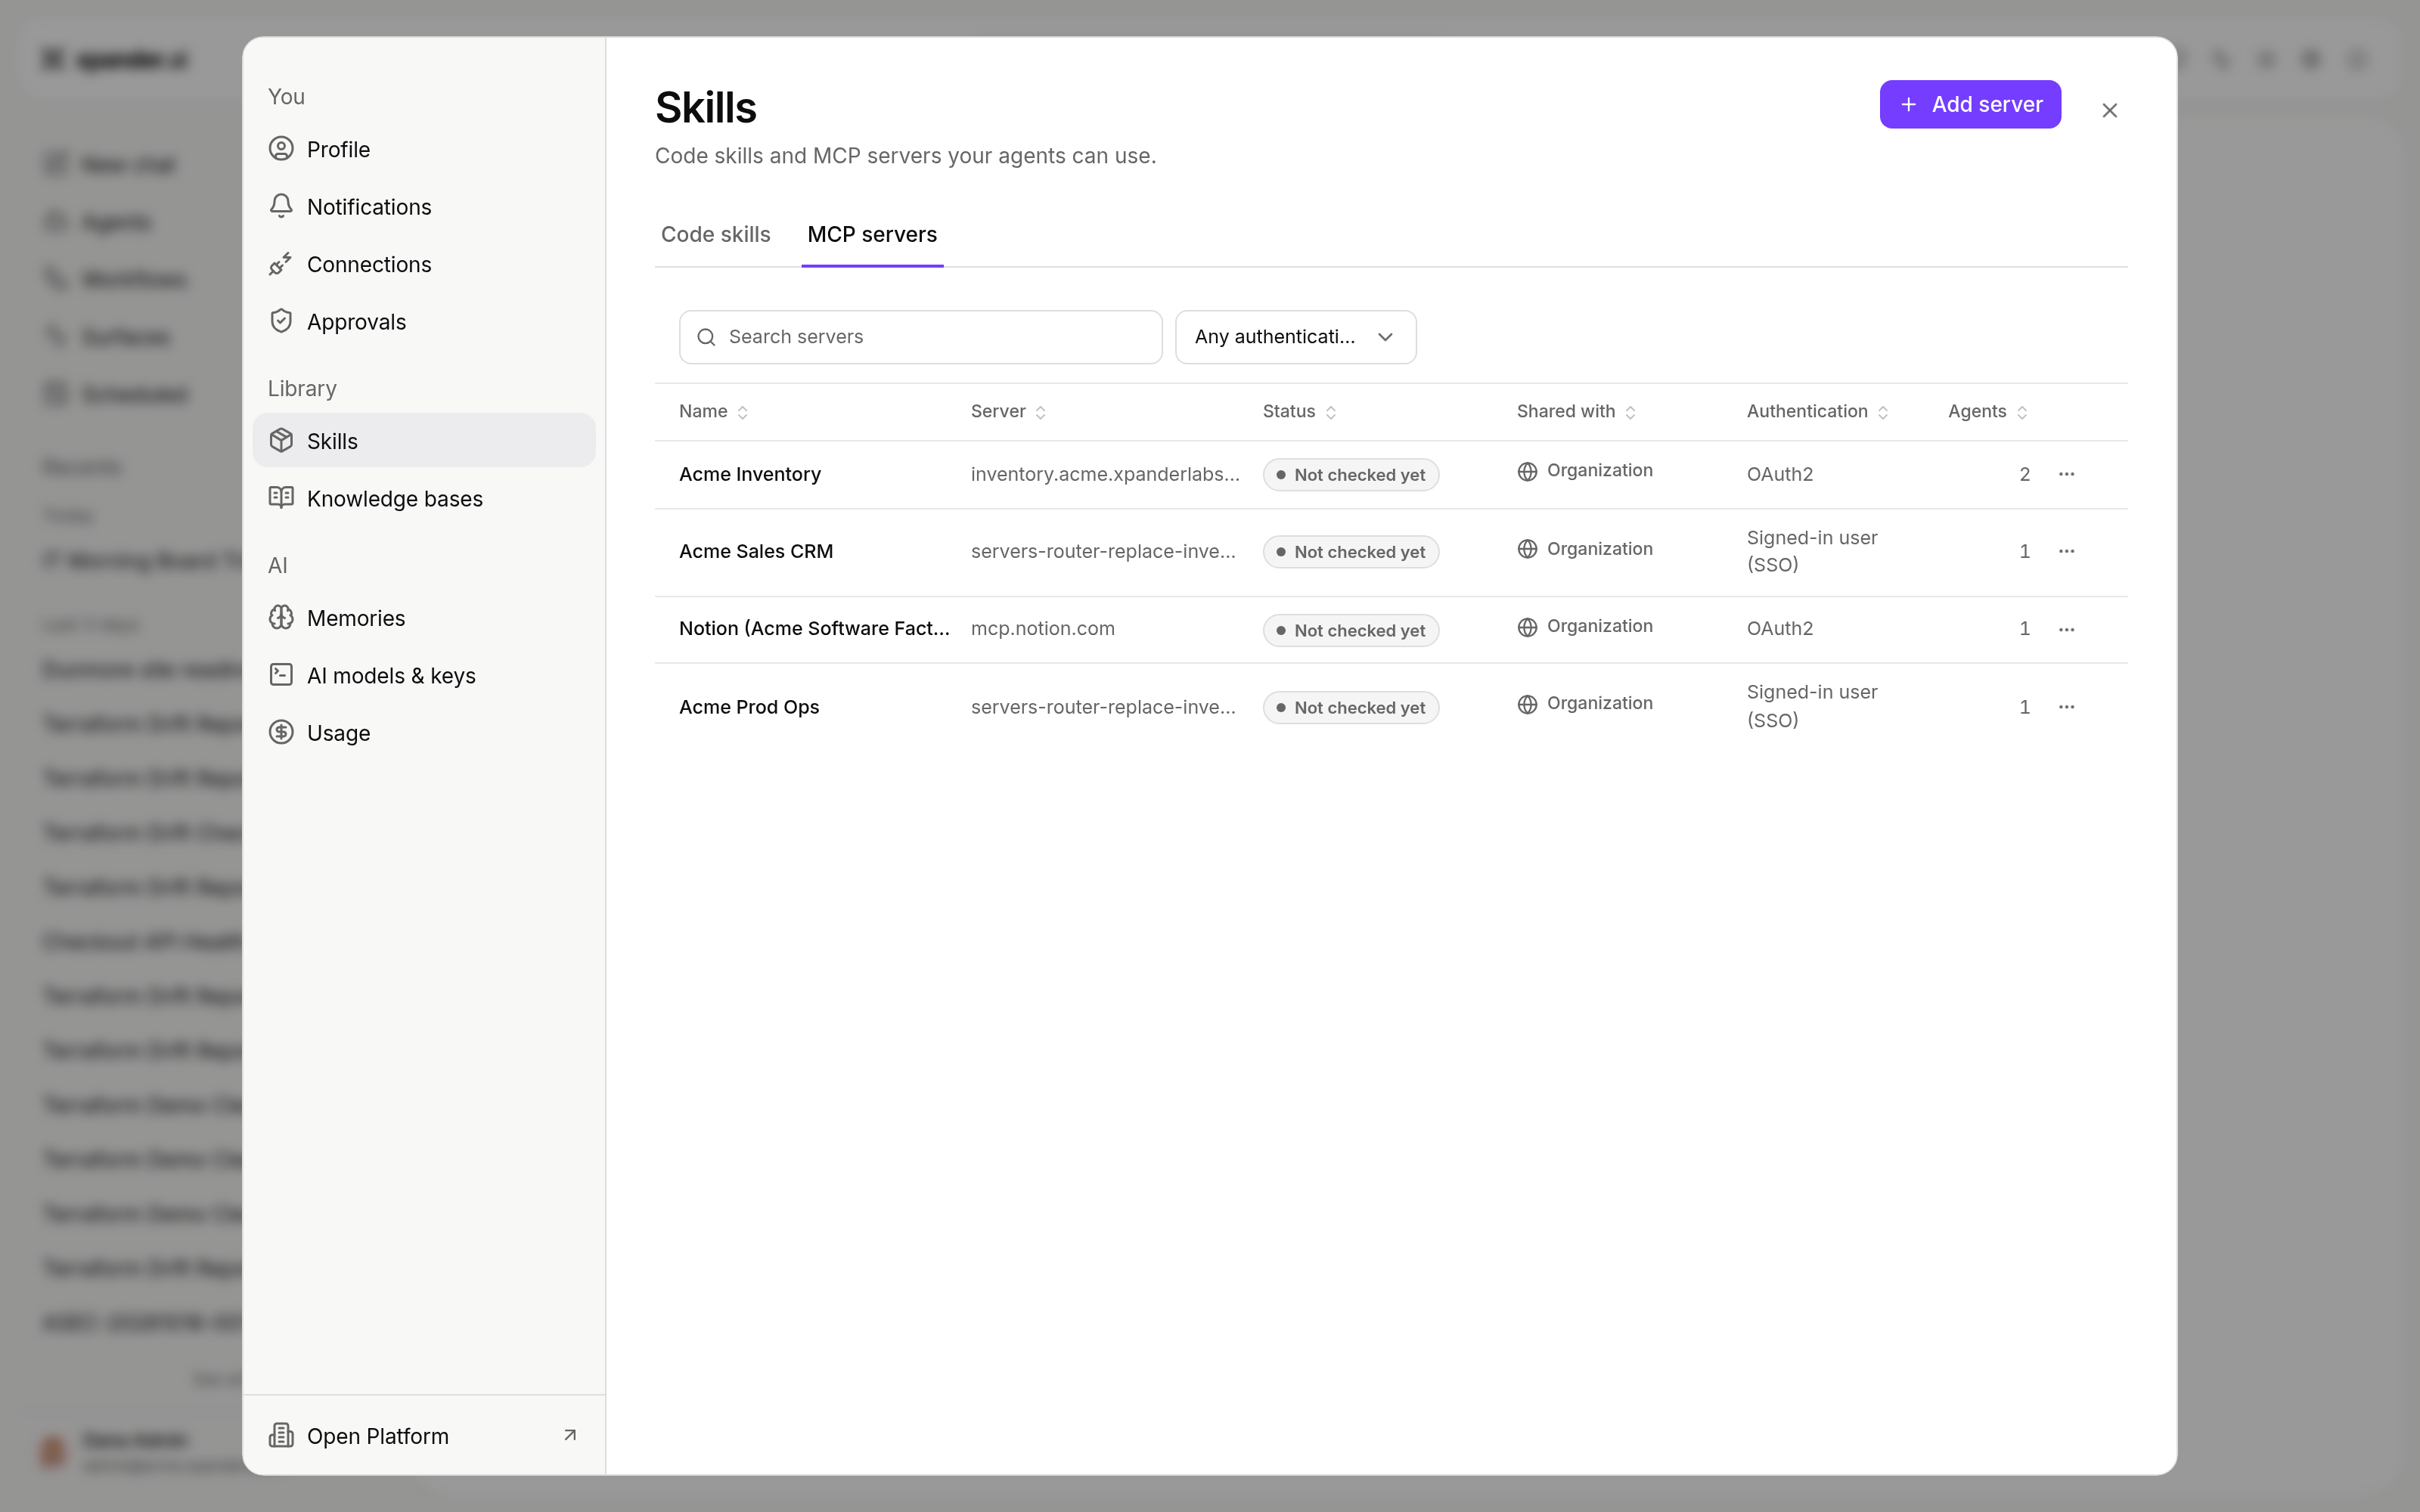Open the Profile settings page
Screen dimensions: 2420x1512
click(424, 149)
